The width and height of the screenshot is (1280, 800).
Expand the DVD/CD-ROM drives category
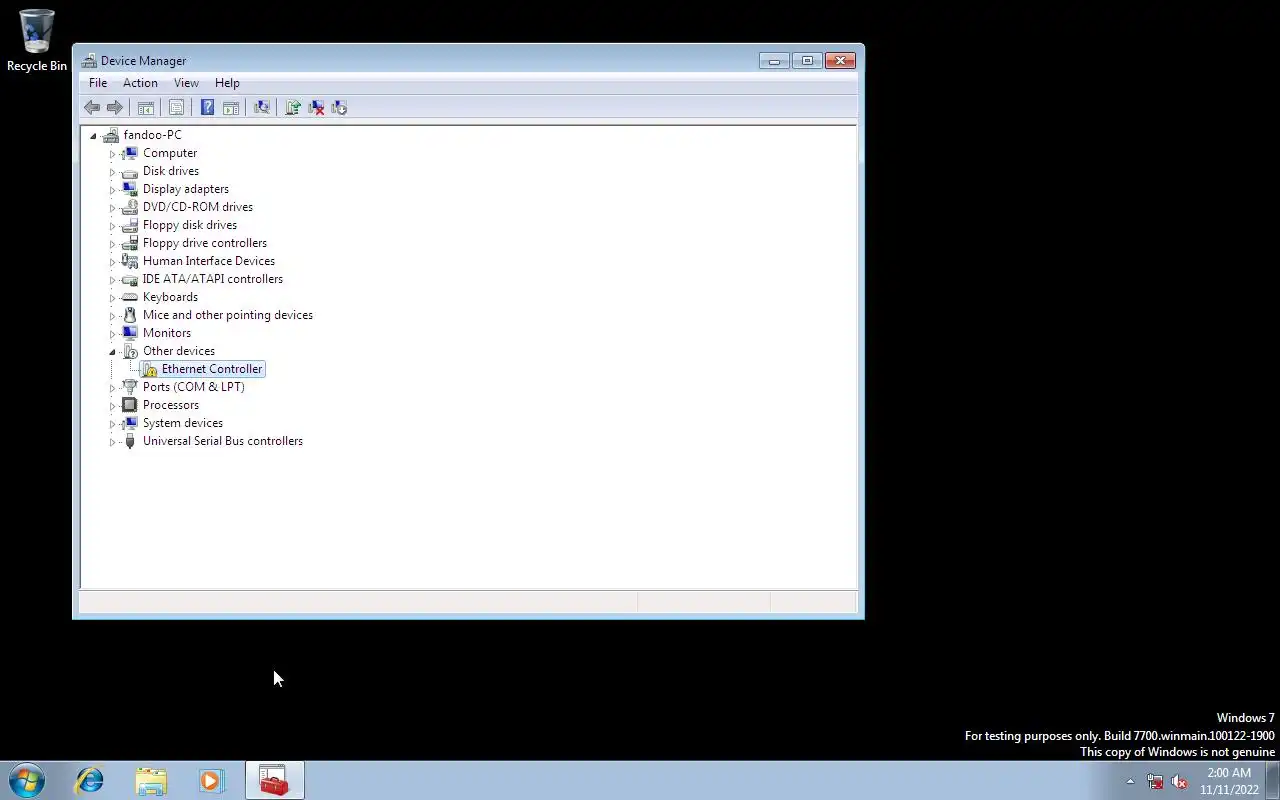[x=112, y=208]
